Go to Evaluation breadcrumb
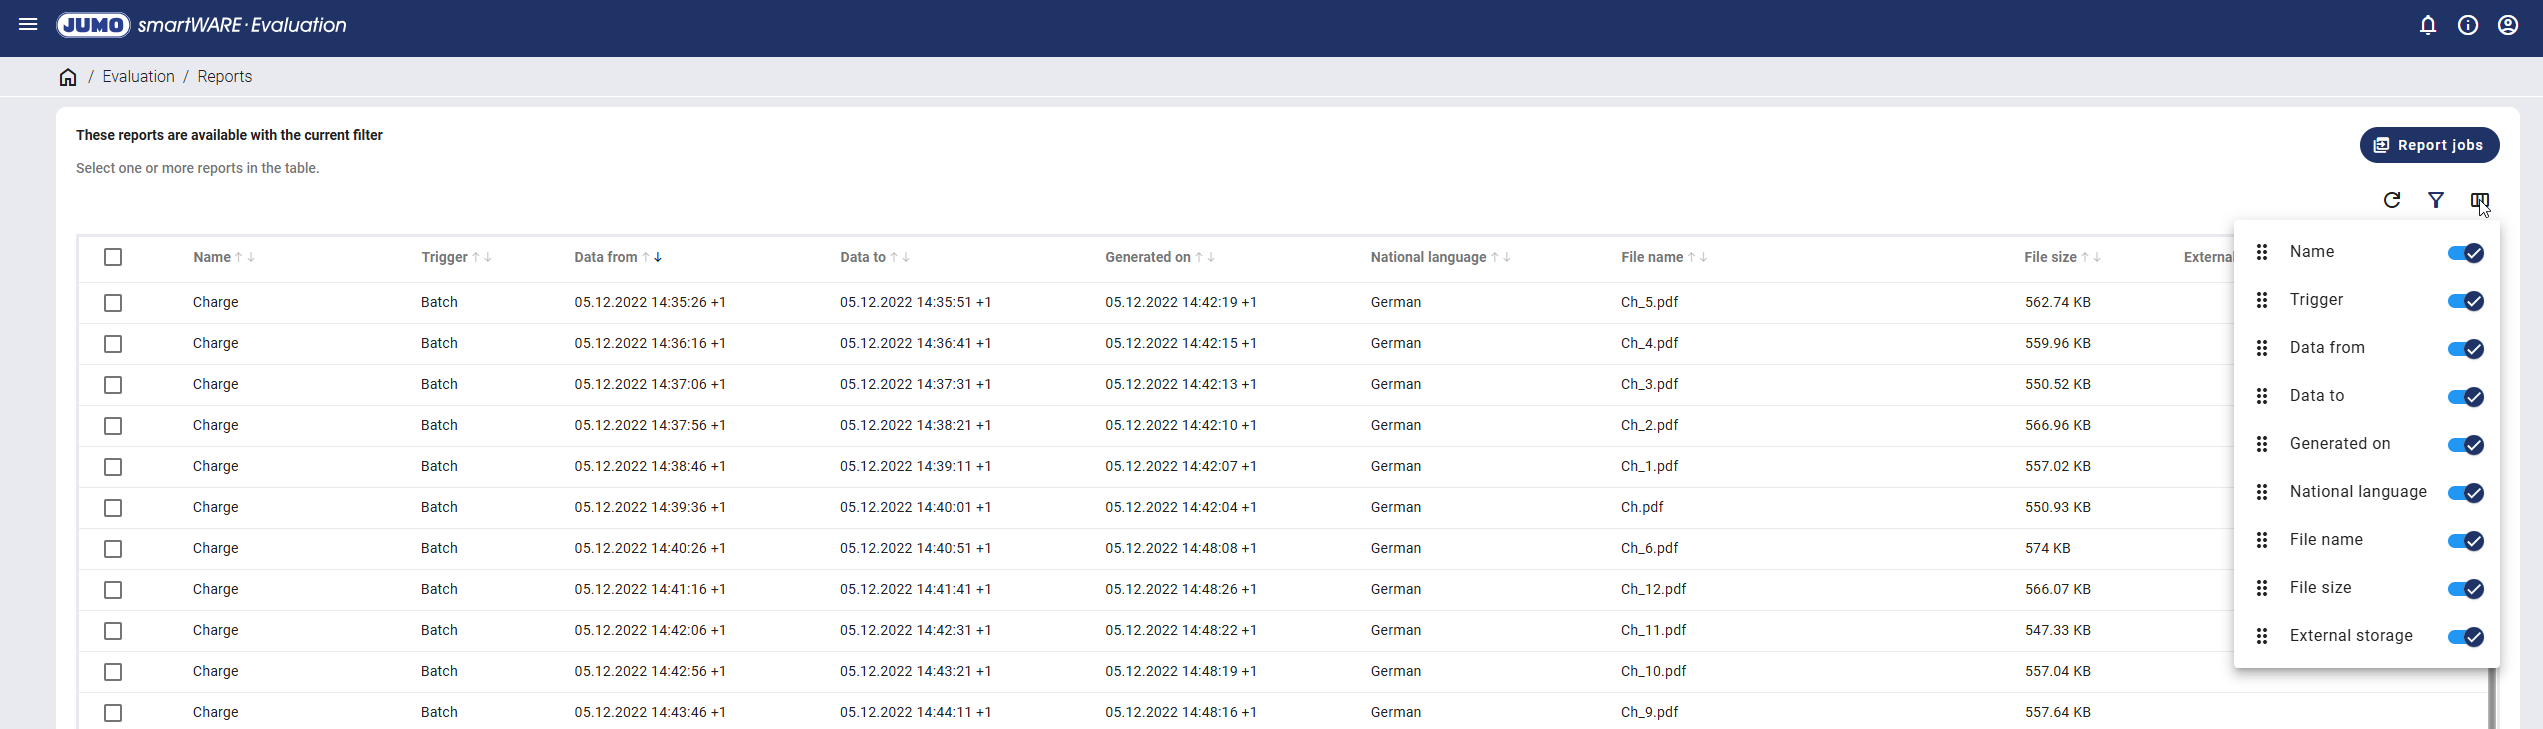 click(138, 77)
